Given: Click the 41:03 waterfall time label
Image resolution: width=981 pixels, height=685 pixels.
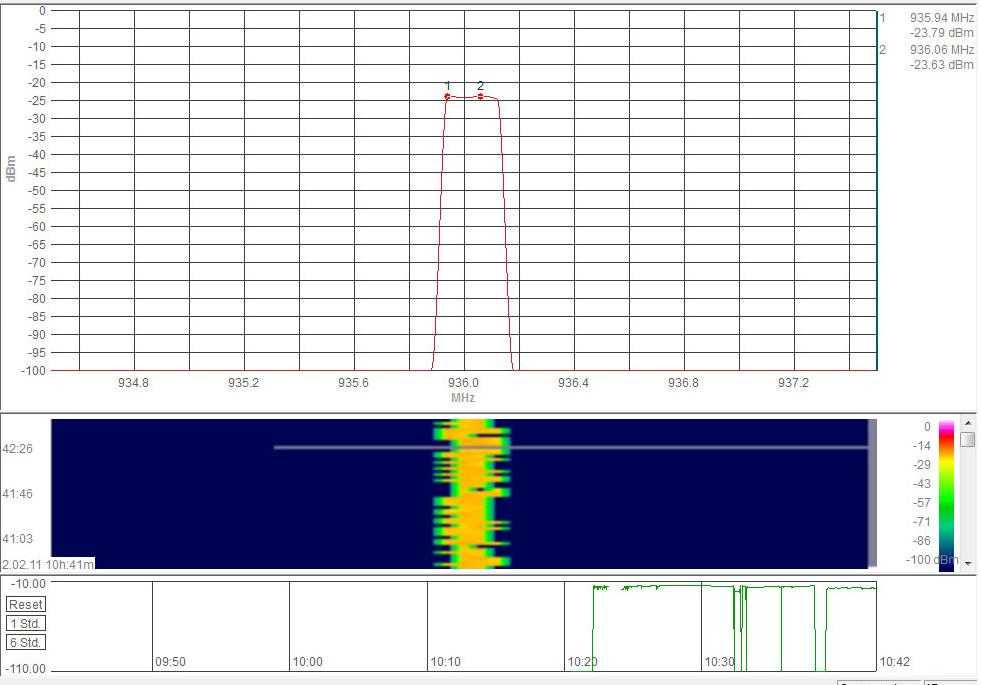Looking at the screenshot, I should pyautogui.click(x=18, y=539).
